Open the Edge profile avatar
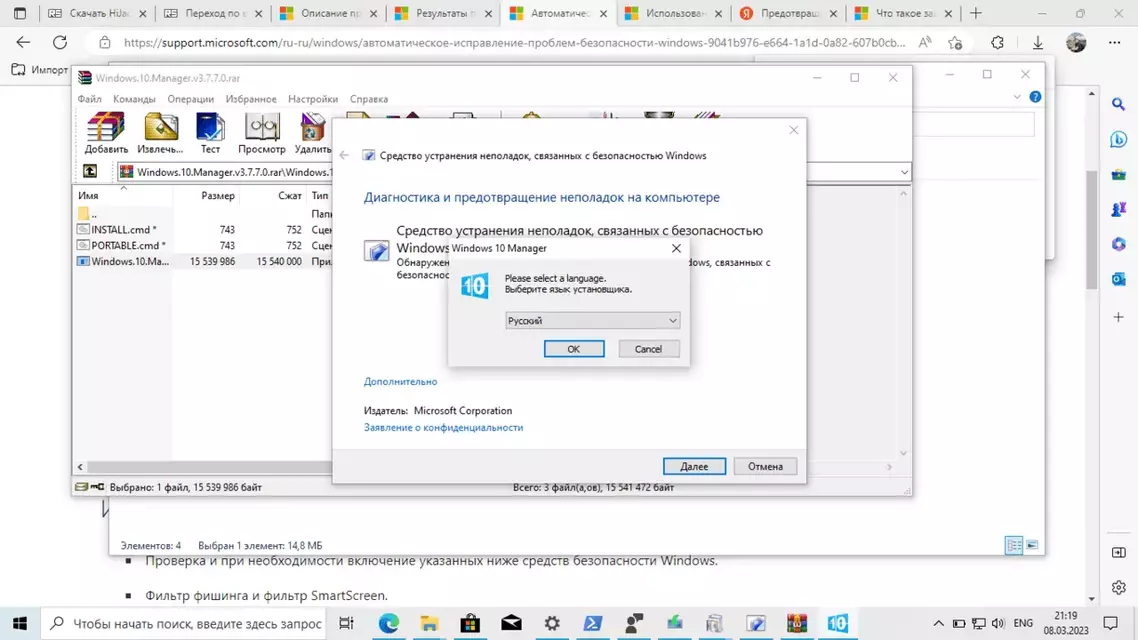1138x640 pixels. click(1076, 43)
